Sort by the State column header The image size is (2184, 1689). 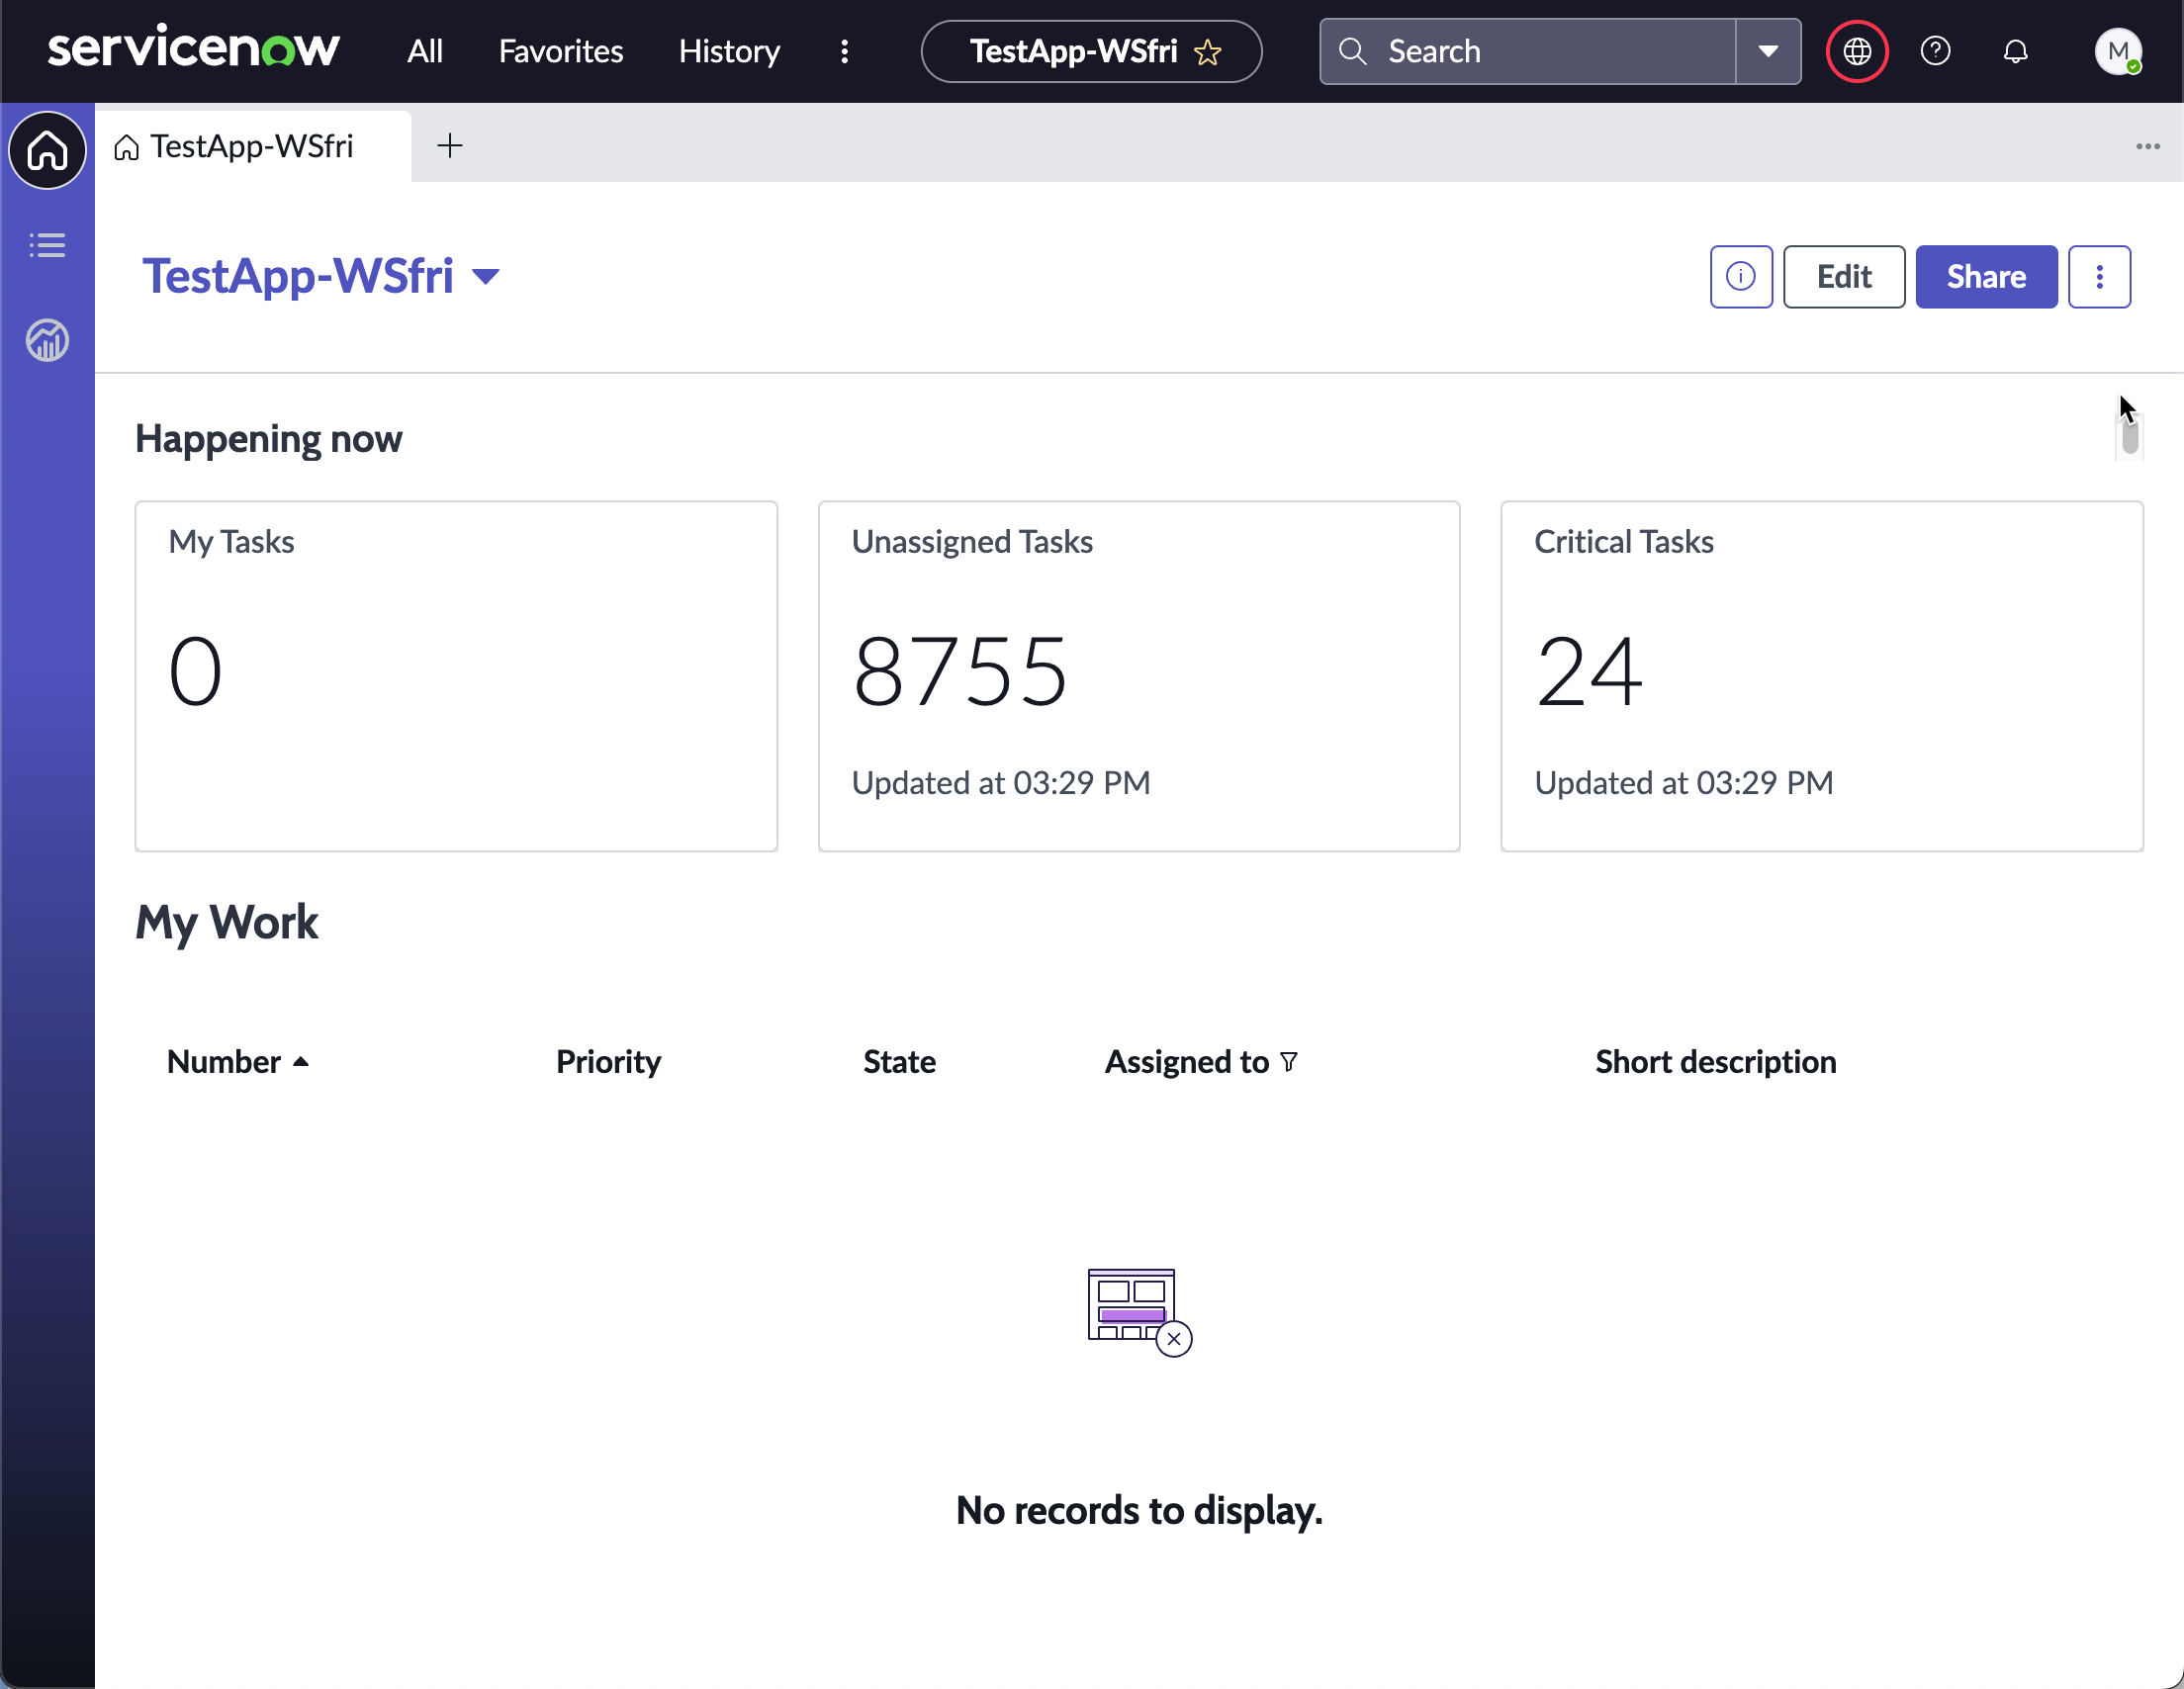click(x=899, y=1061)
